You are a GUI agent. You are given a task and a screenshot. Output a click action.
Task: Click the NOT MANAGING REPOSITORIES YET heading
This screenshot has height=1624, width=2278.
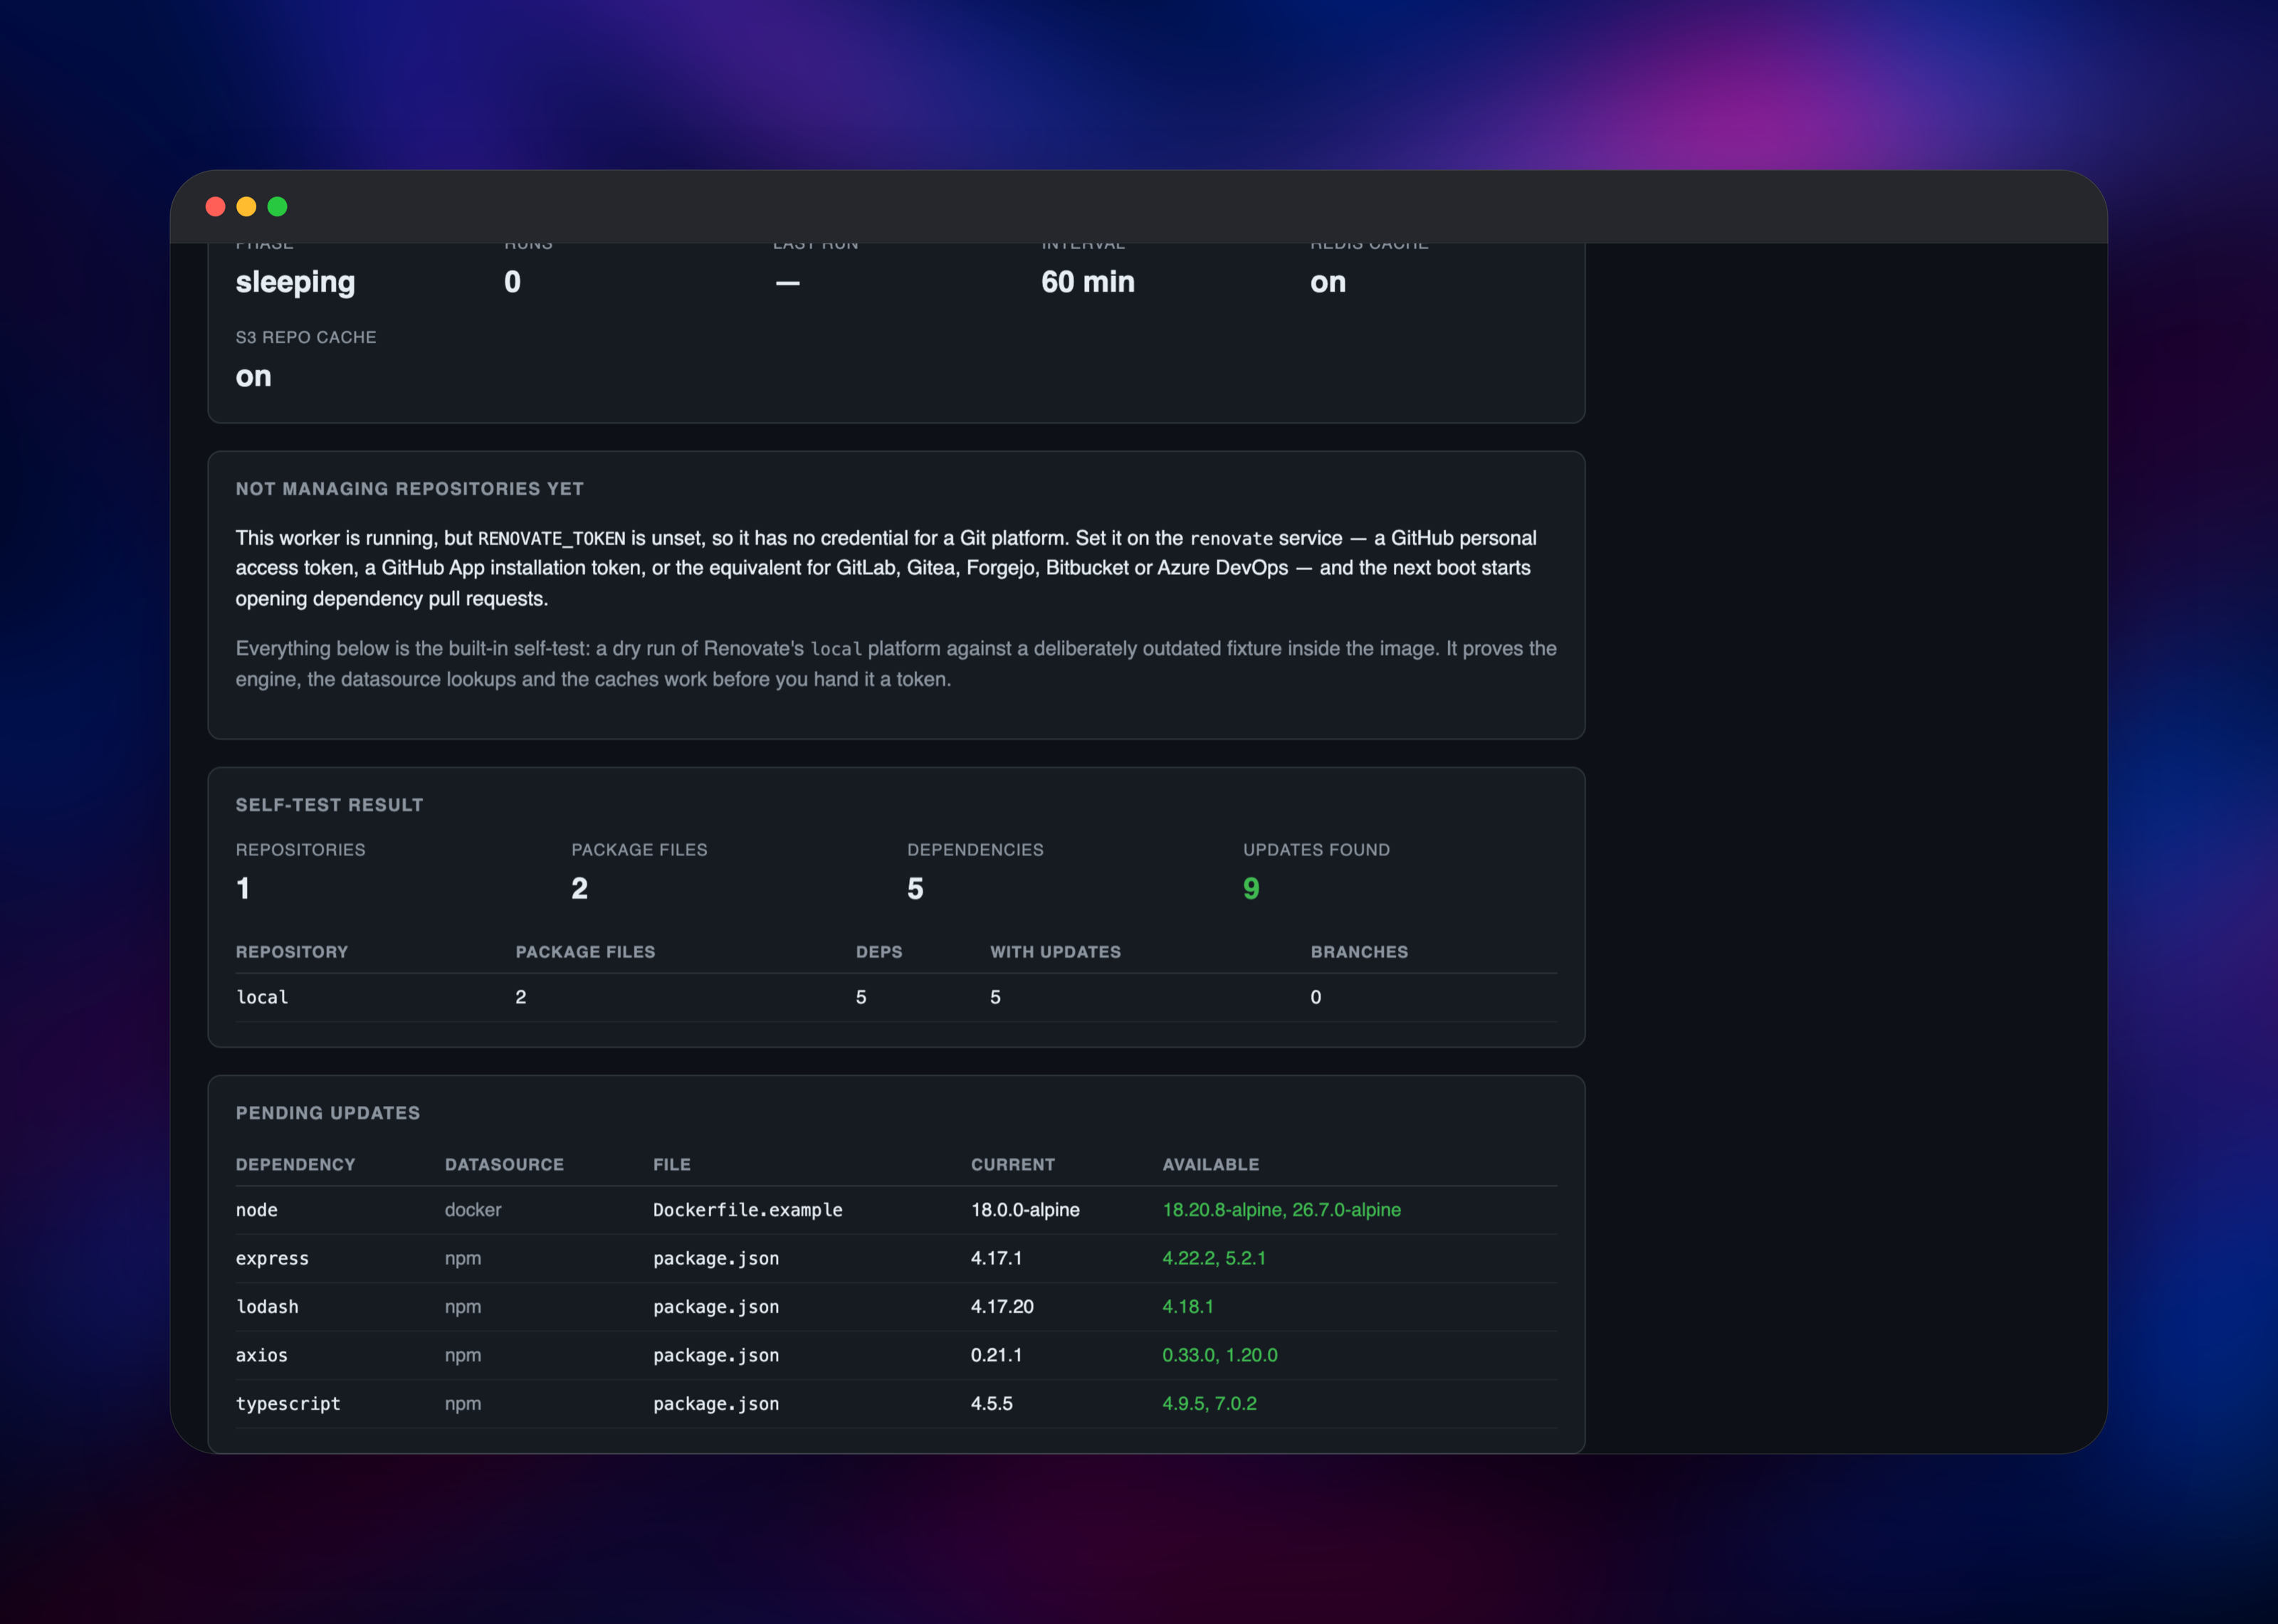coord(410,489)
